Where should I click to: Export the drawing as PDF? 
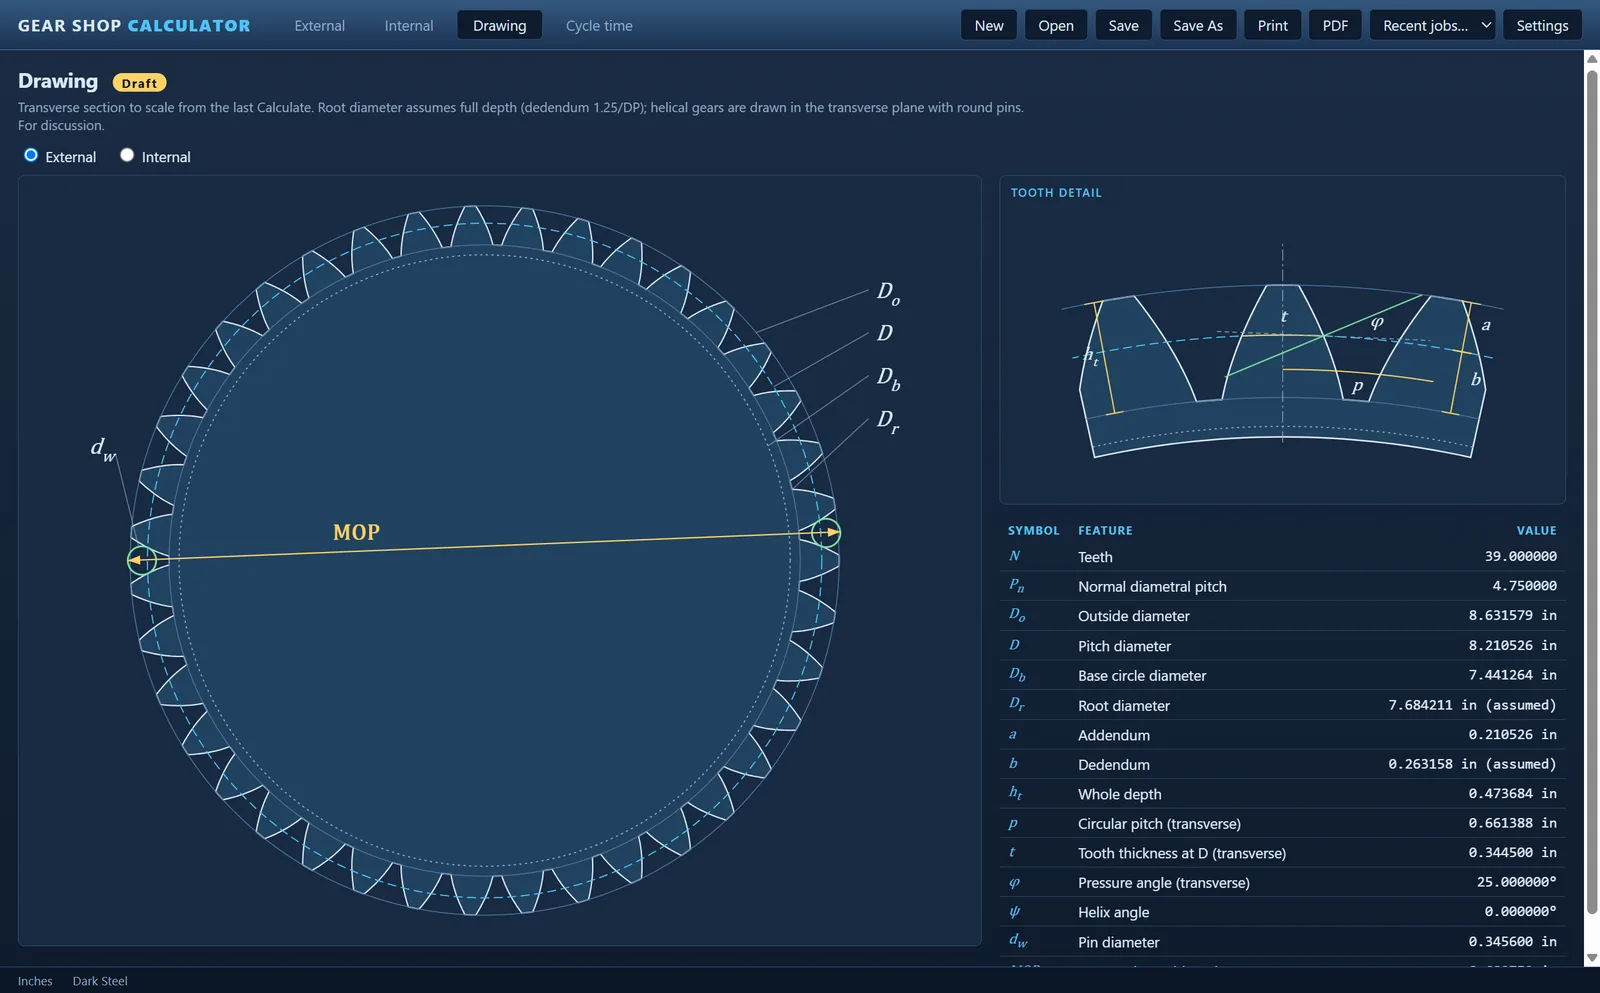click(x=1335, y=25)
